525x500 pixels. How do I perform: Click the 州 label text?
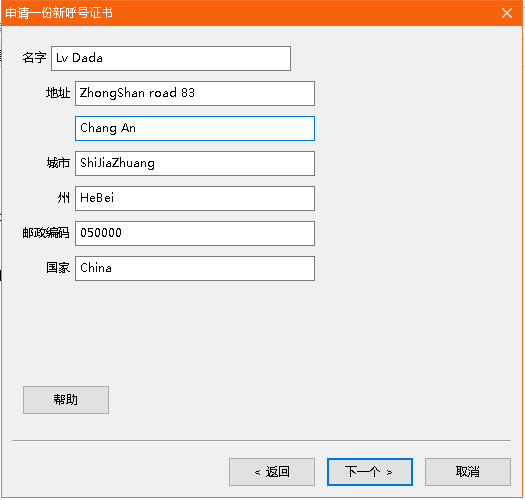click(64, 198)
